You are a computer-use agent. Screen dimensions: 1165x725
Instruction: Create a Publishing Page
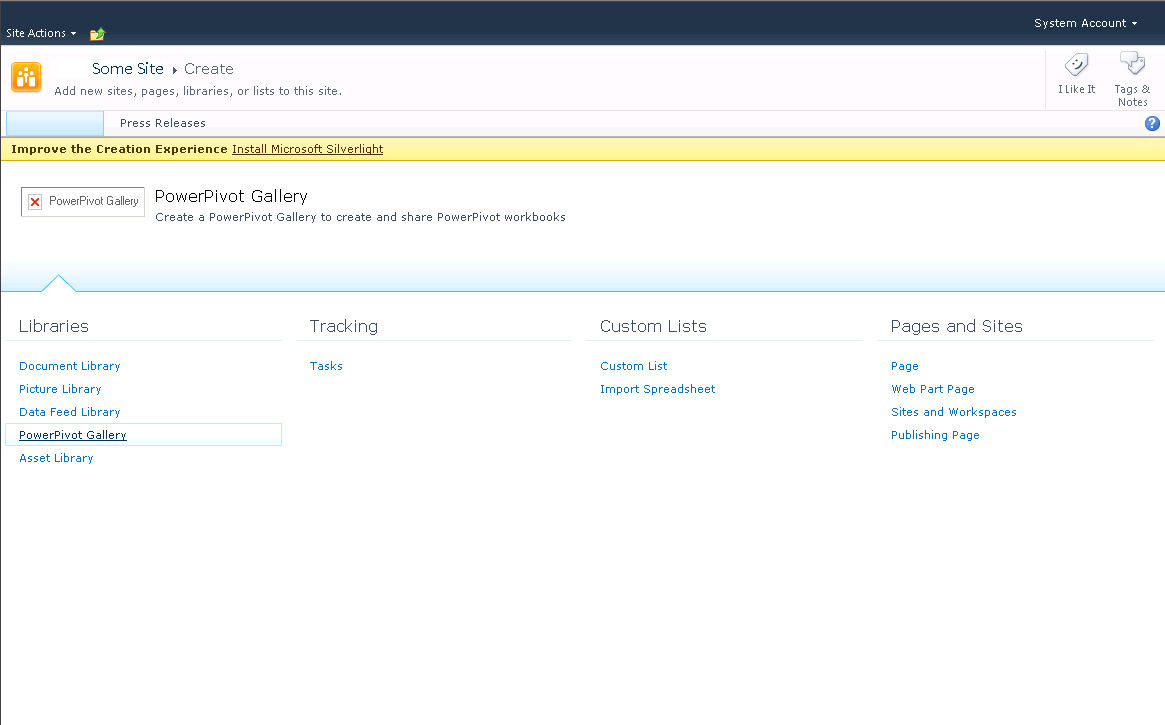click(x=935, y=435)
